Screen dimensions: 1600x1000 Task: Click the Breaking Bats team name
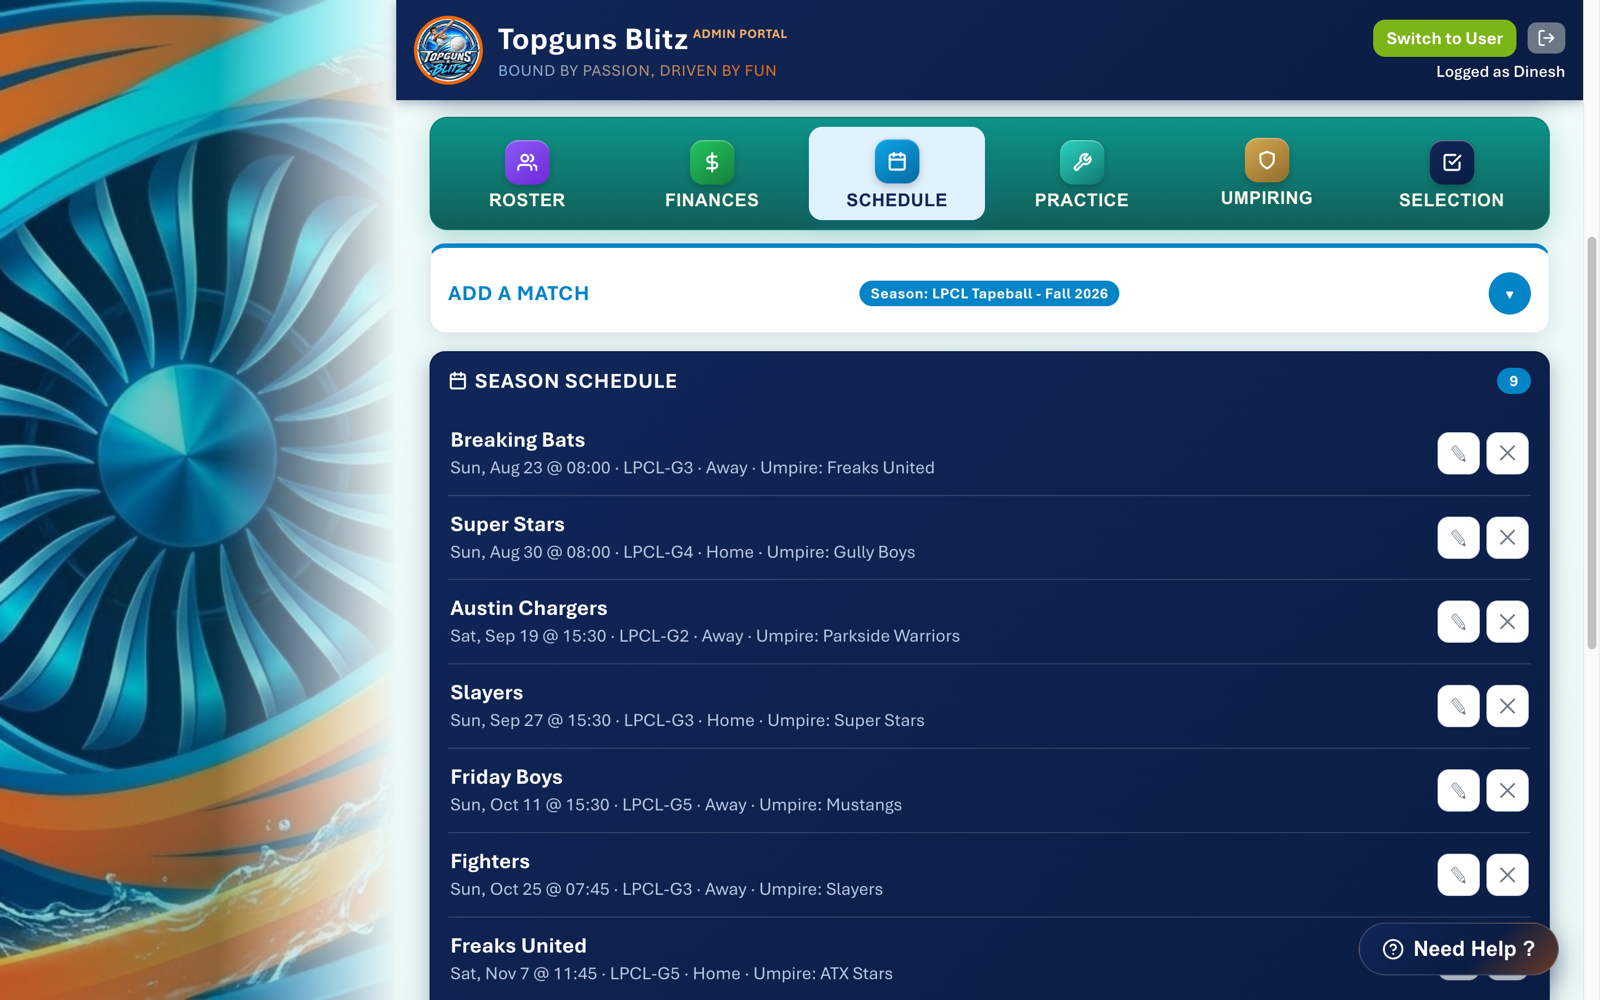coord(517,440)
